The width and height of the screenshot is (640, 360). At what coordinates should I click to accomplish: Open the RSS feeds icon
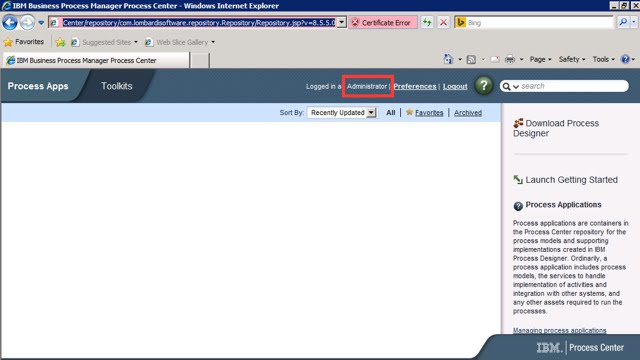tap(471, 60)
